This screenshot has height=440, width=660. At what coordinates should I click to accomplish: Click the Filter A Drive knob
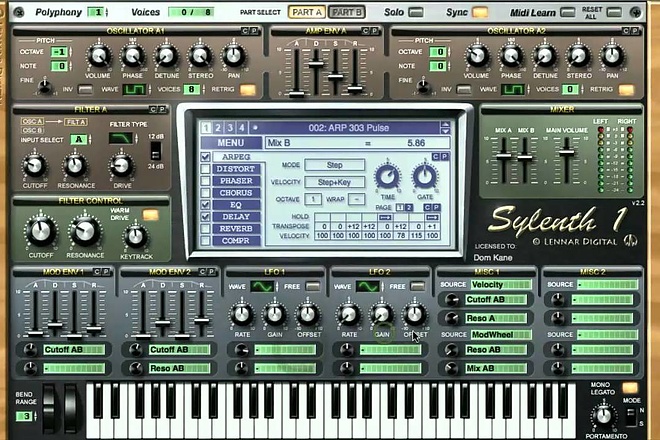coord(122,166)
